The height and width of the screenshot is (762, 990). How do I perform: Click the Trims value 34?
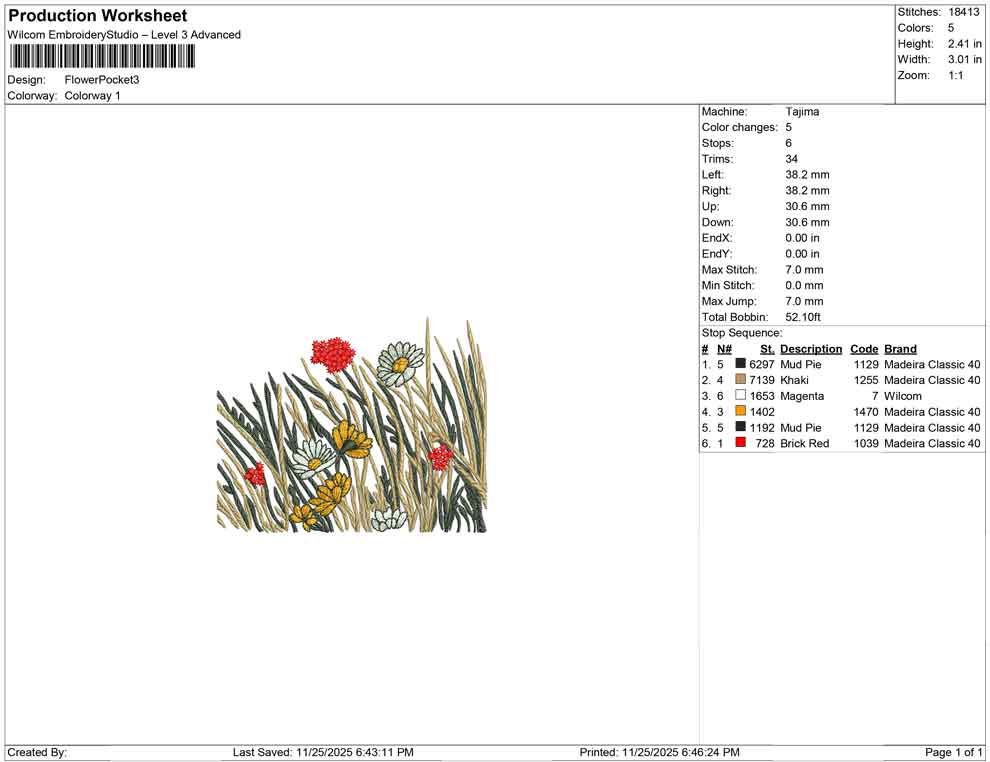[x=791, y=159]
